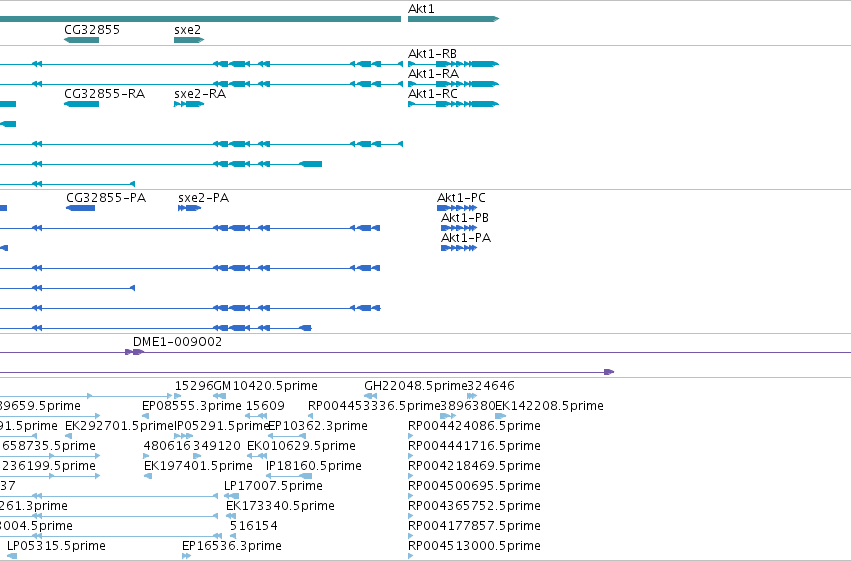Click the EK292701.5prime EST label
This screenshot has height=561, width=851.
click(x=119, y=426)
